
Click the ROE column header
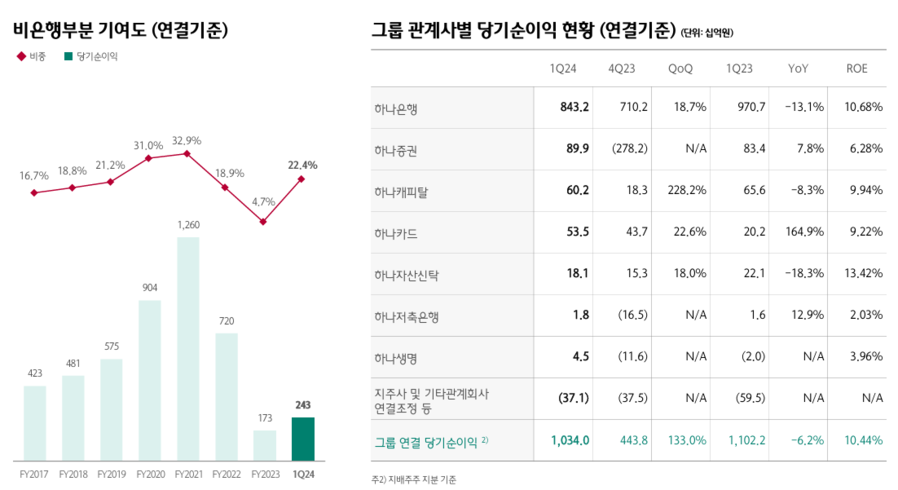(x=857, y=68)
